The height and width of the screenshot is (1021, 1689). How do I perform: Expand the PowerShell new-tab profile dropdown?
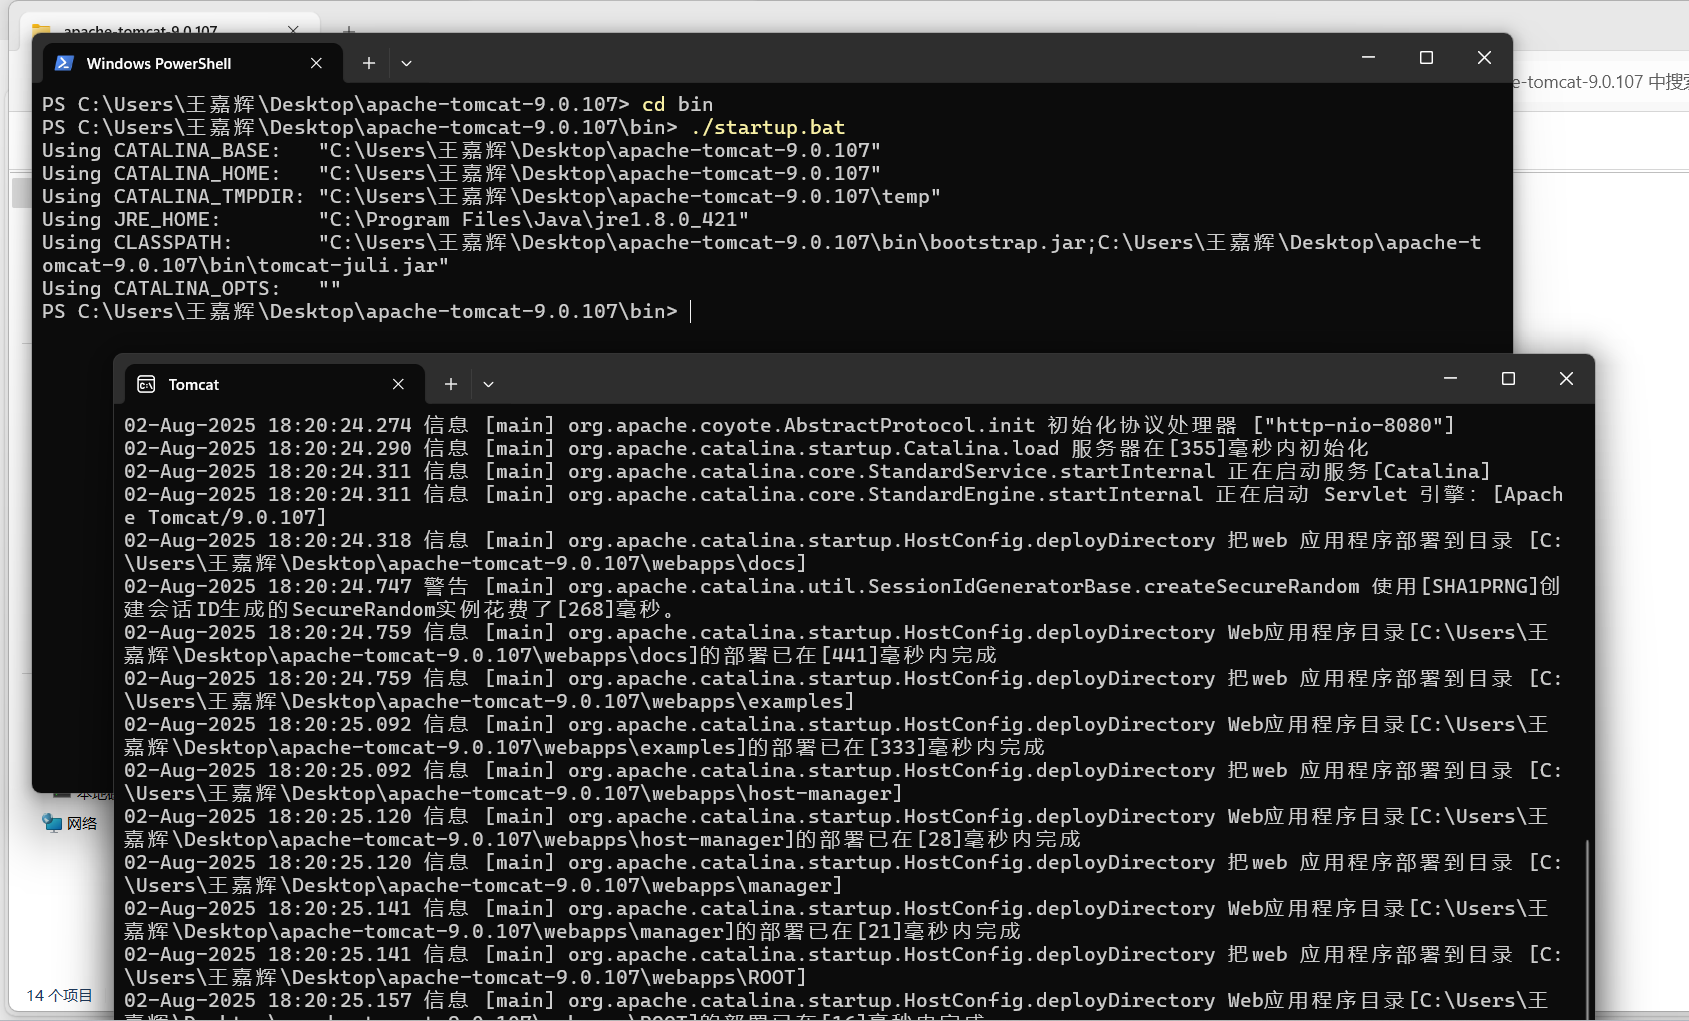coord(406,63)
